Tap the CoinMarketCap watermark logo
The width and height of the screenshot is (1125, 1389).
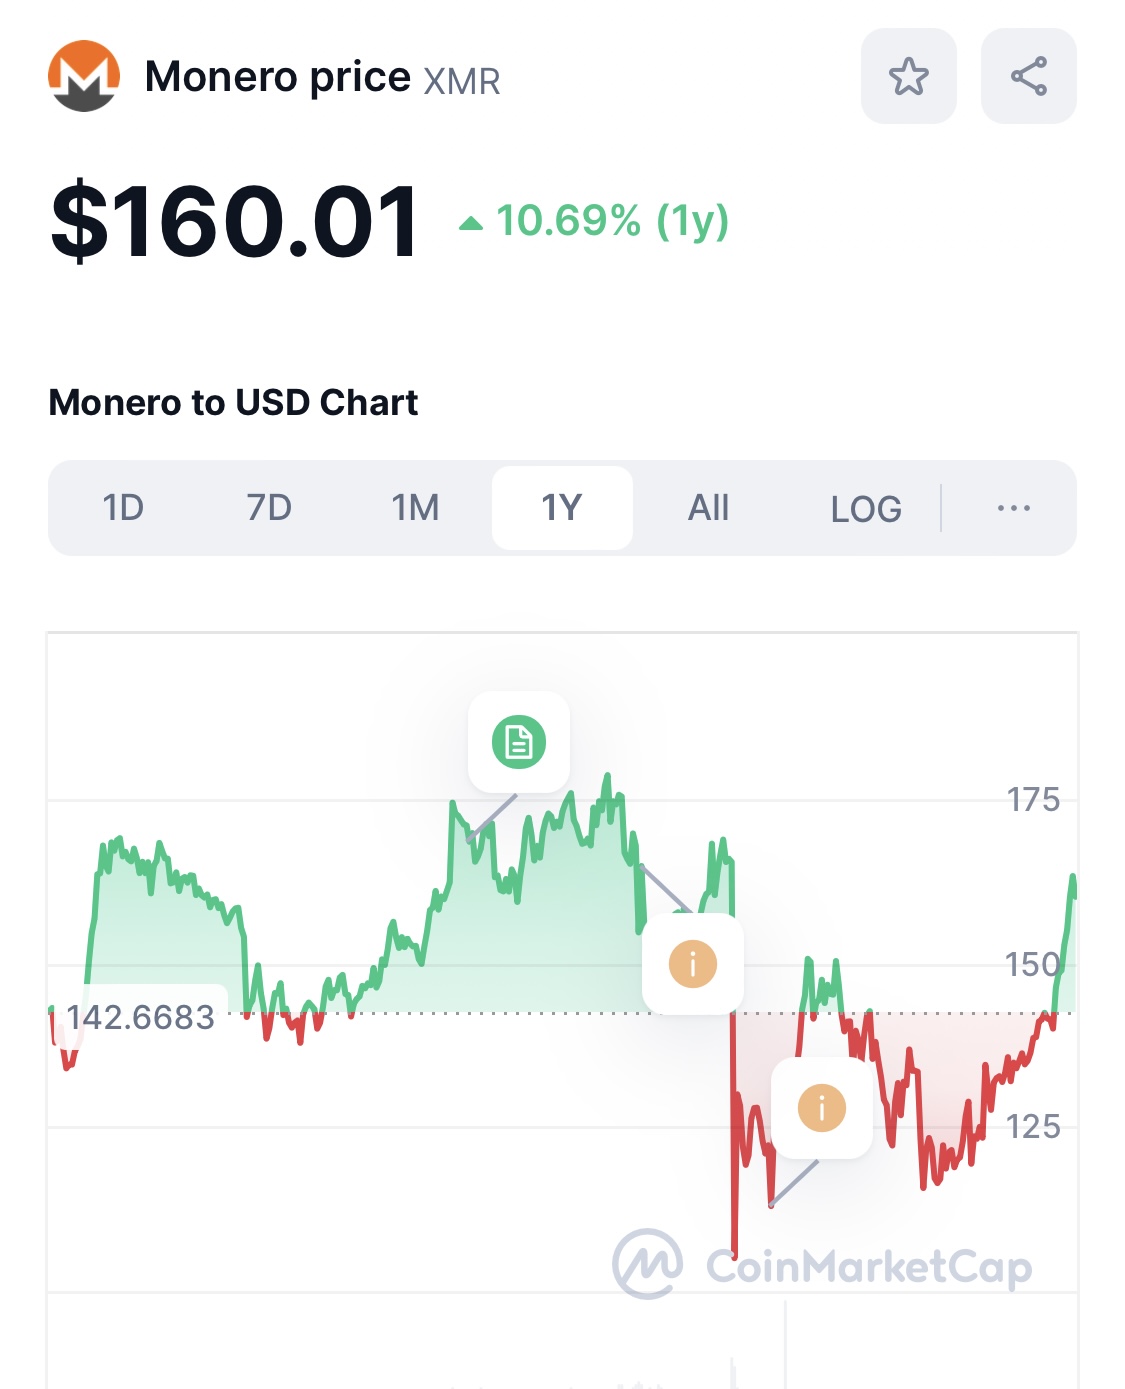pyautogui.click(x=822, y=1265)
